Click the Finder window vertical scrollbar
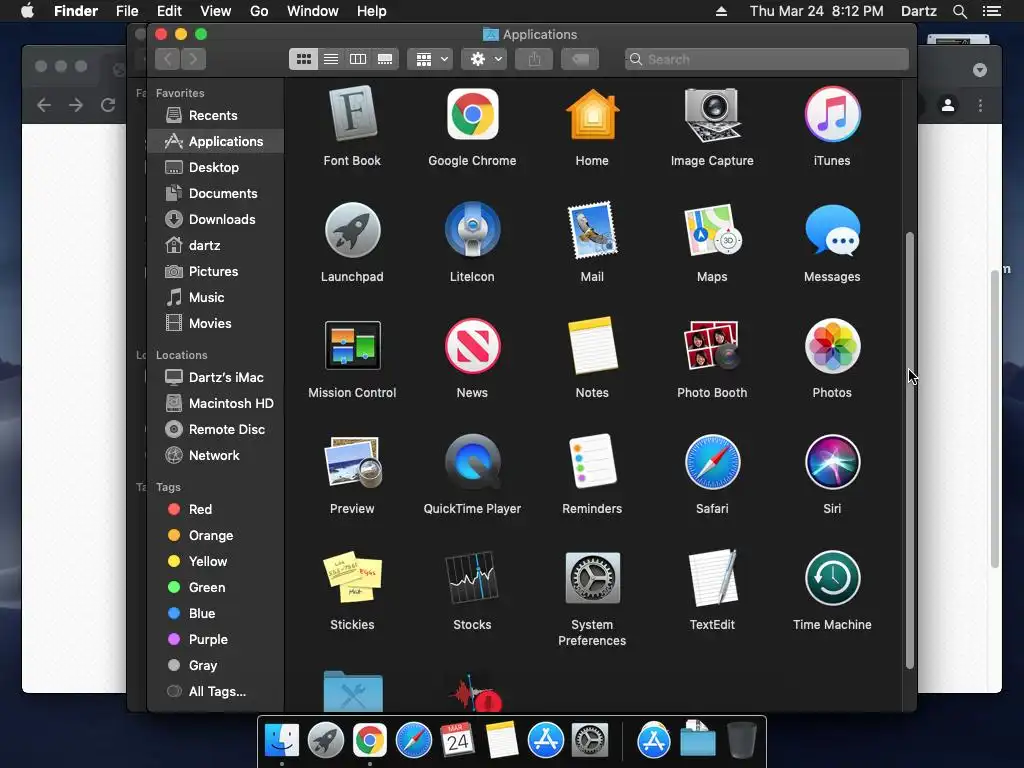 910,450
